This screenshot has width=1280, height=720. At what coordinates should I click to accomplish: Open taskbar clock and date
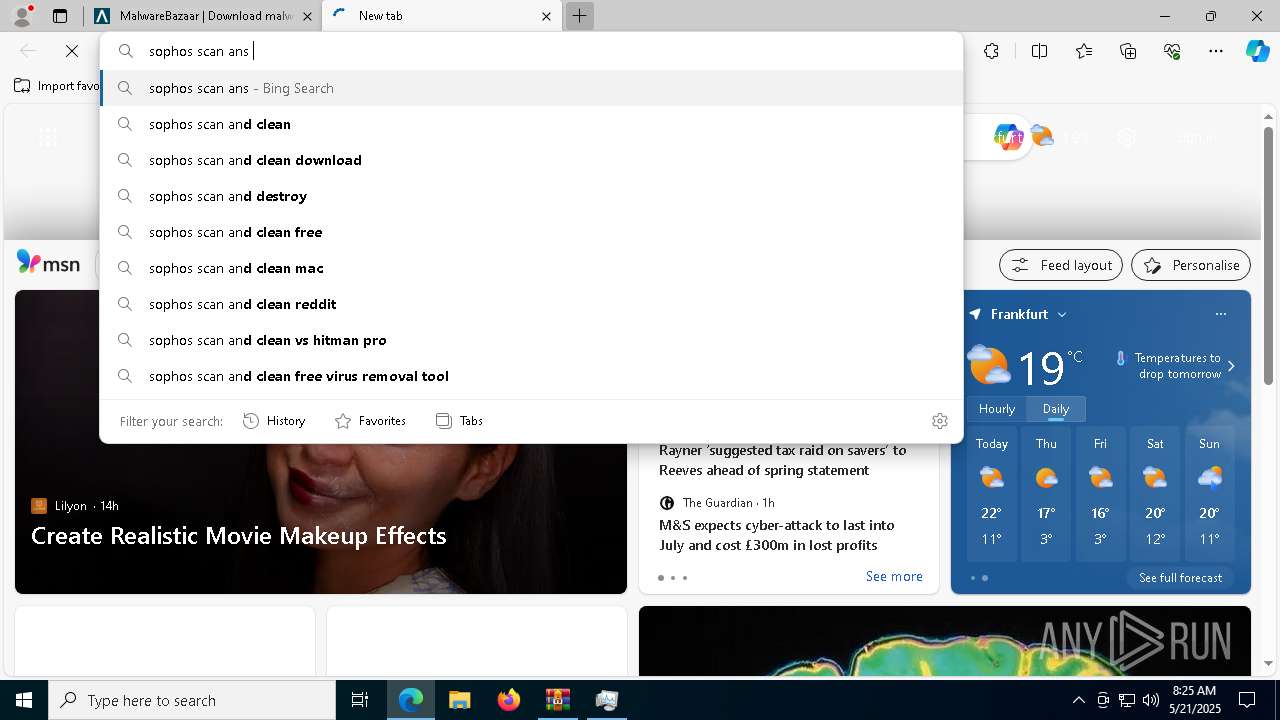1193,700
